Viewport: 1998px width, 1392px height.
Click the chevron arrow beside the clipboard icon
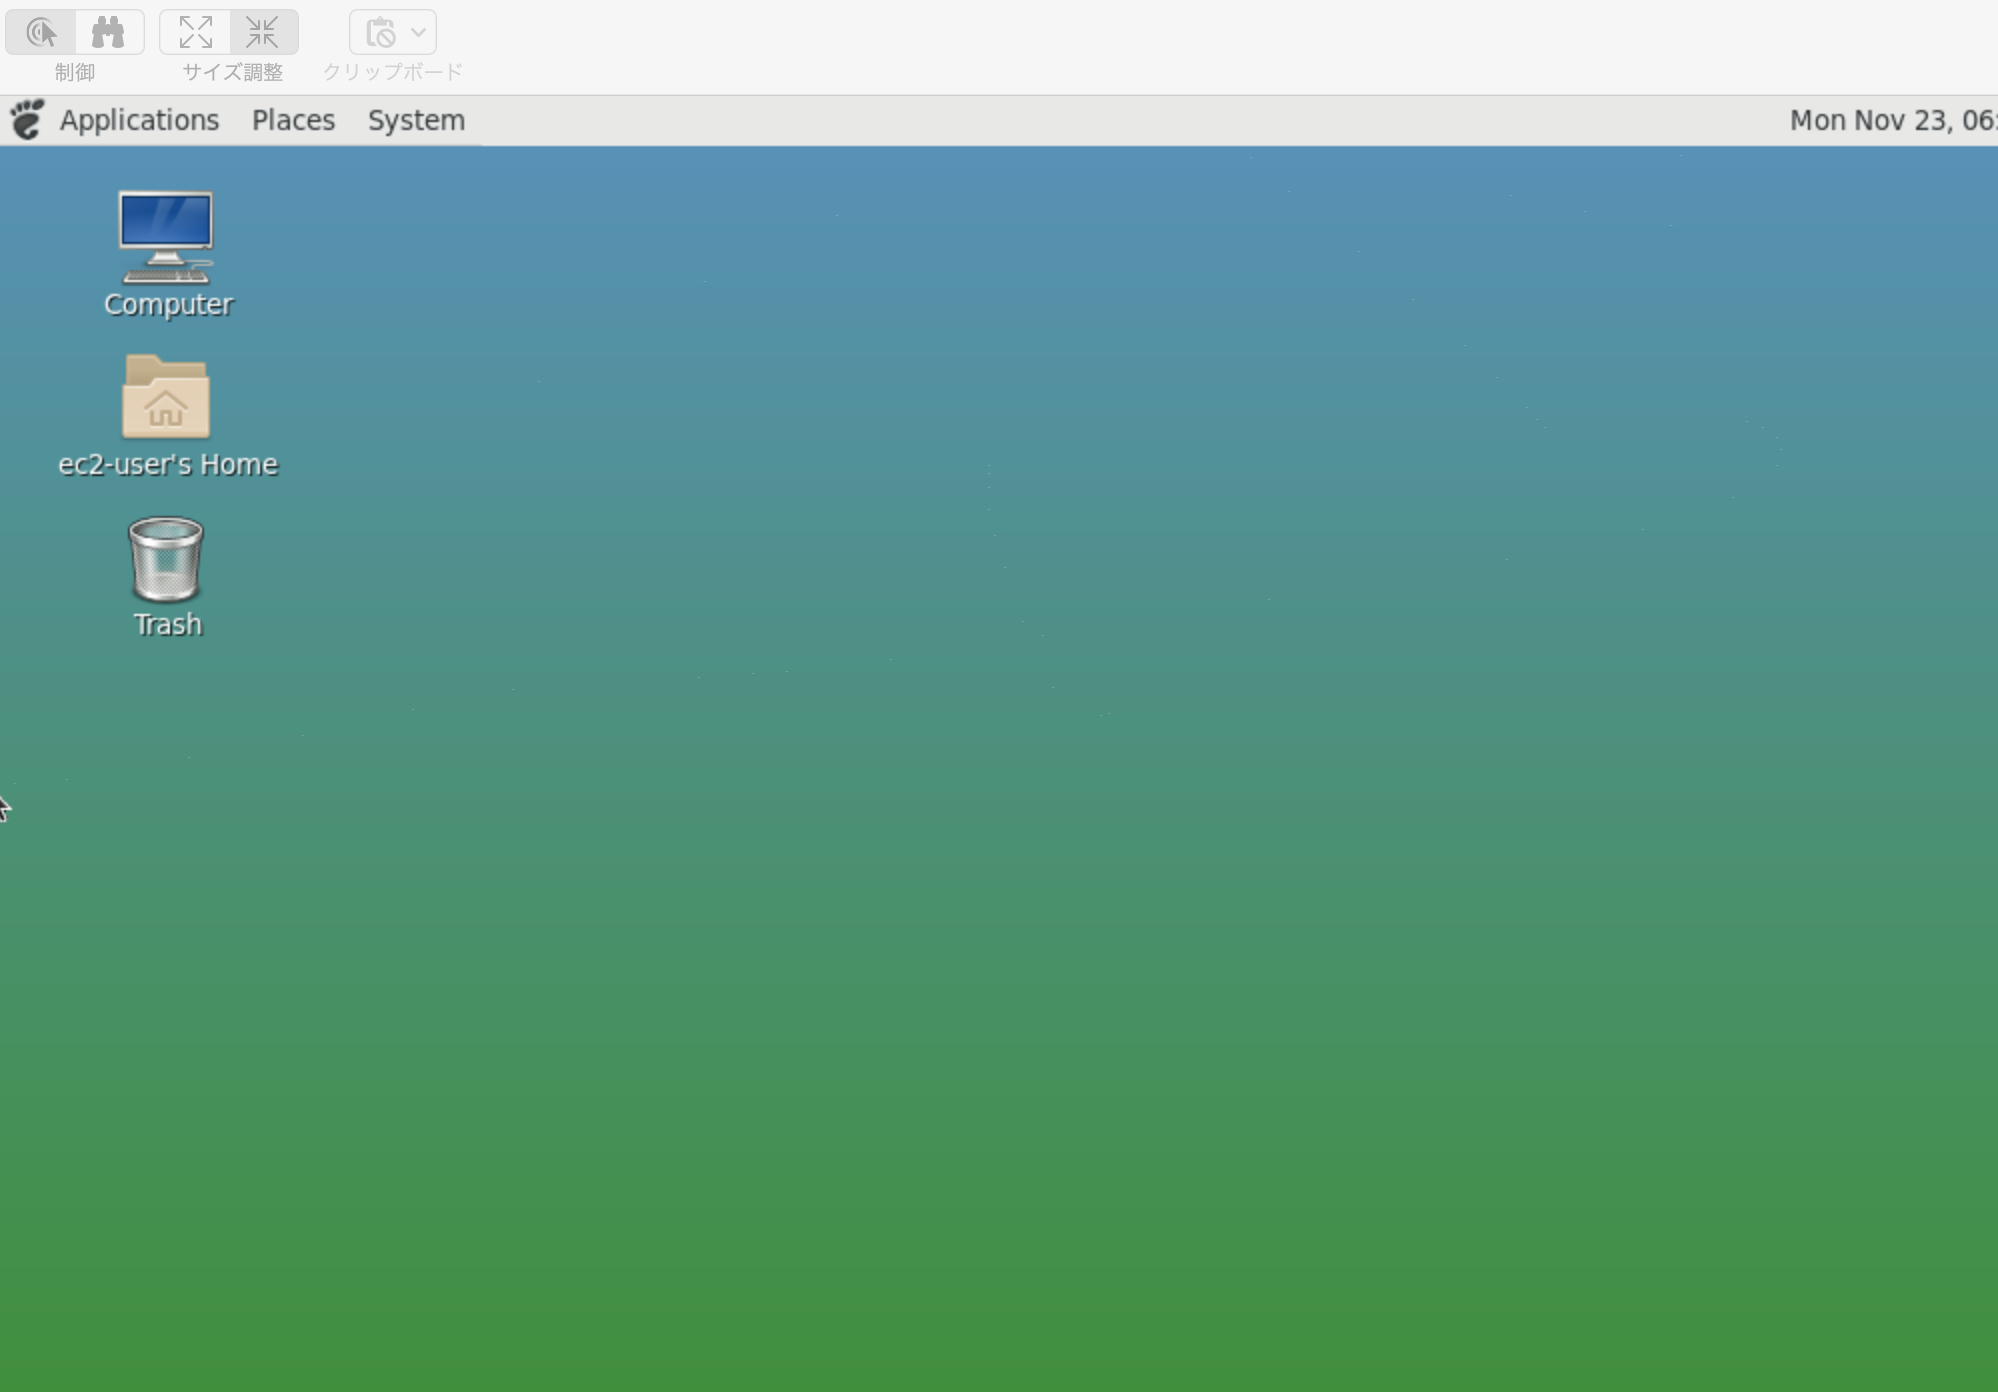coord(419,33)
